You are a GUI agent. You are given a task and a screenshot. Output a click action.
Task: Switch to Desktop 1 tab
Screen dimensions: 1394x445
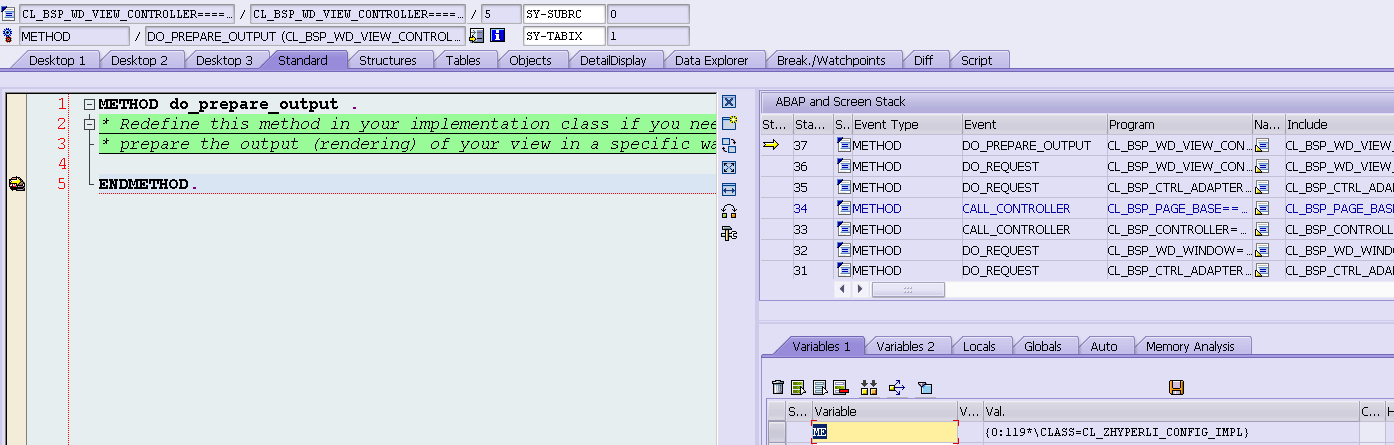(x=57, y=60)
